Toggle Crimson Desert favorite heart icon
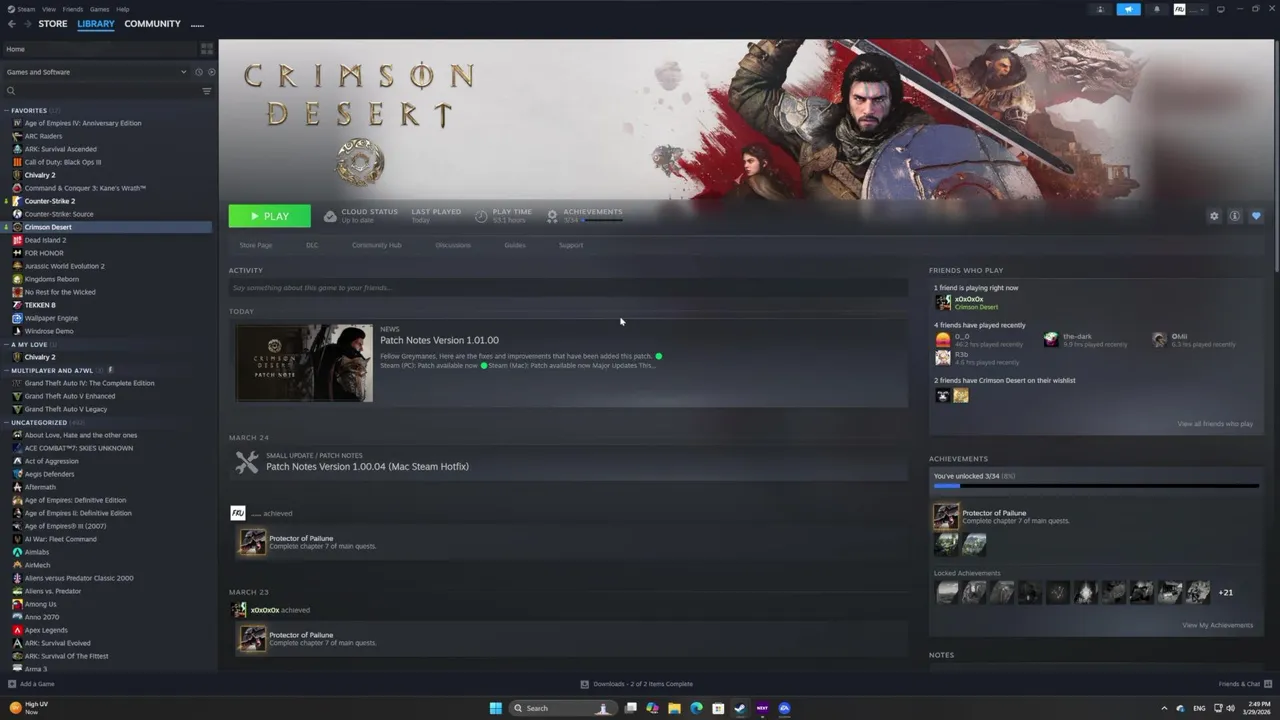1280x720 pixels. [x=1256, y=216]
